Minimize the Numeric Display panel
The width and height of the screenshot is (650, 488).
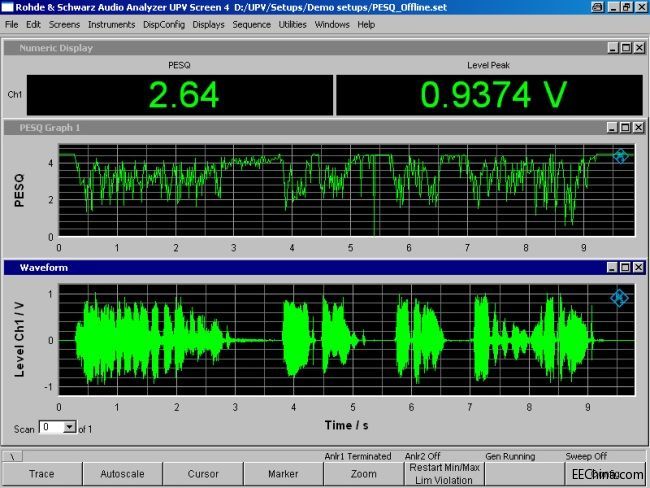613,48
